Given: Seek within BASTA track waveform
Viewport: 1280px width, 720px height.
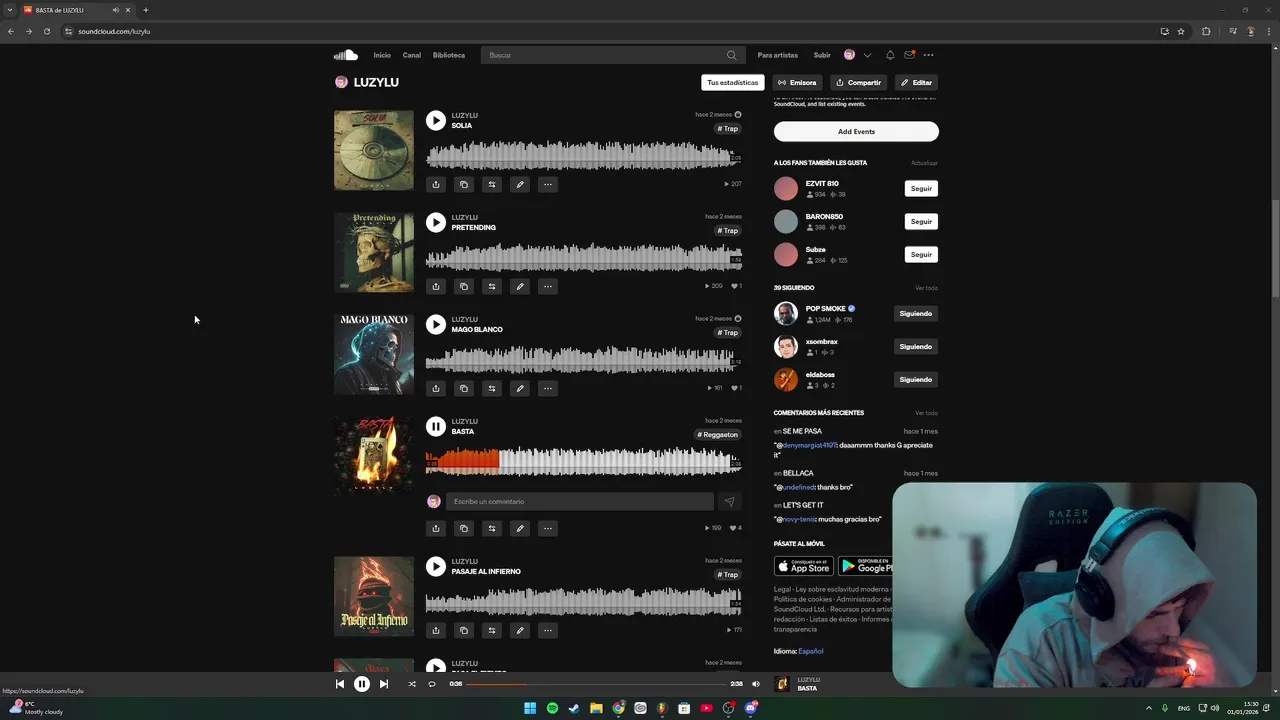Looking at the screenshot, I should [583, 461].
